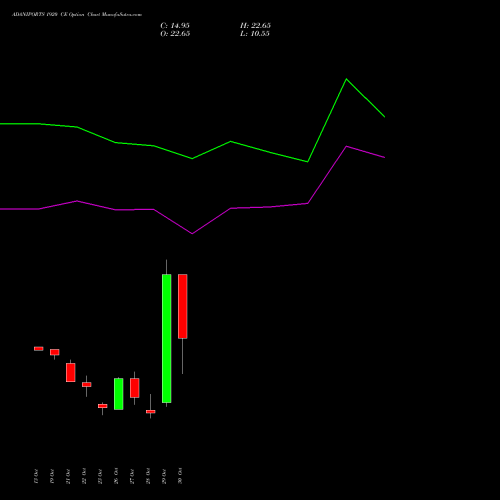The image size is (500, 500).
Task: Click the '27 Oct' date label
Action: (x=132, y=476)
